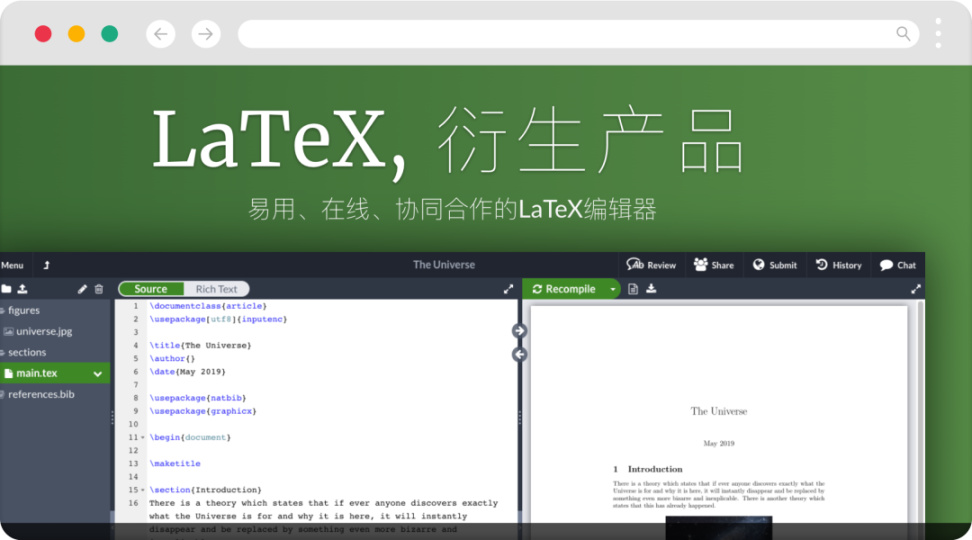Viewport: 972px width, 540px height.
Task: Click the delete trash icon
Action: pyautogui.click(x=99, y=289)
